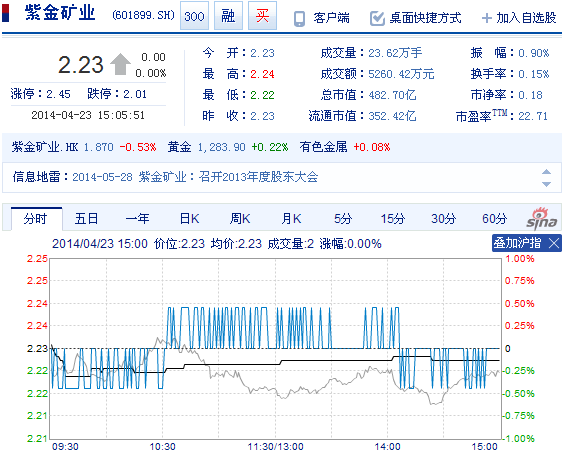The image size is (562, 453).
Task: Click the chart info line 均价:2.23
Action: tap(236, 244)
